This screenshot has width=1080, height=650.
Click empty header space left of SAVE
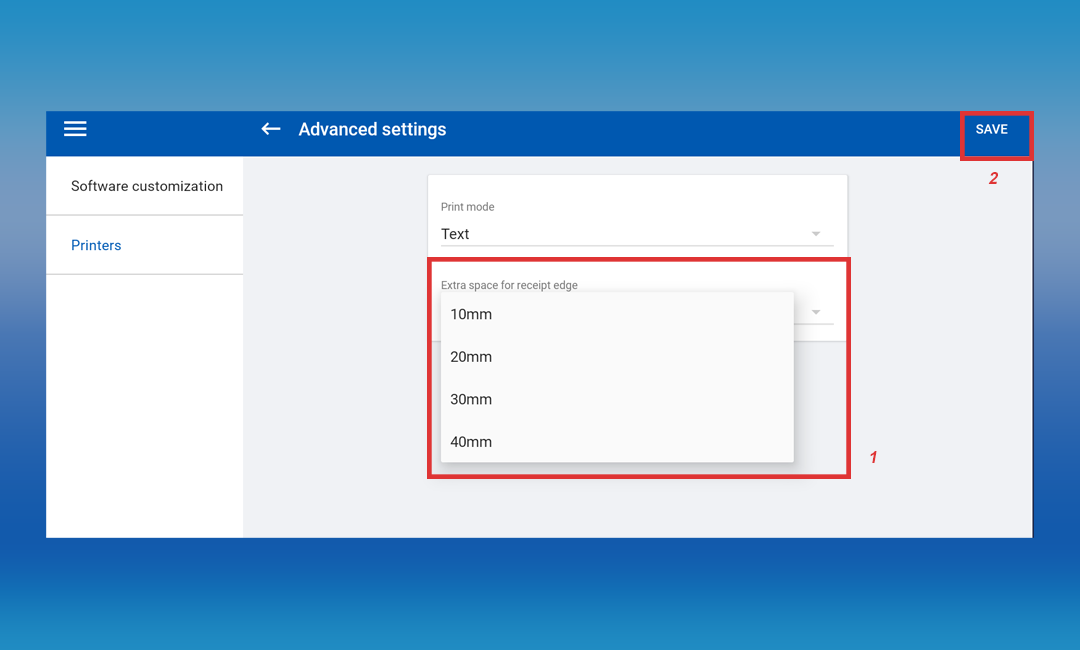(700, 130)
